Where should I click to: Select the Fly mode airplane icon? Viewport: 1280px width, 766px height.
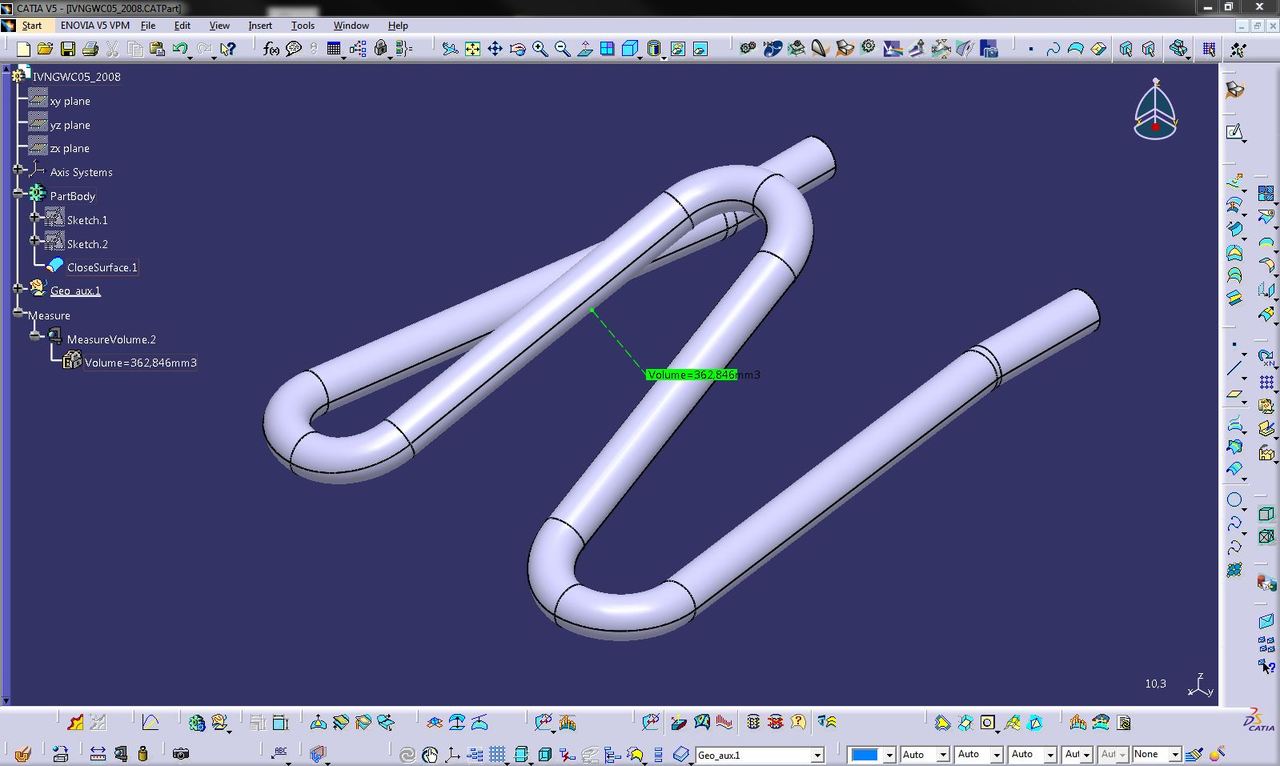(x=450, y=48)
